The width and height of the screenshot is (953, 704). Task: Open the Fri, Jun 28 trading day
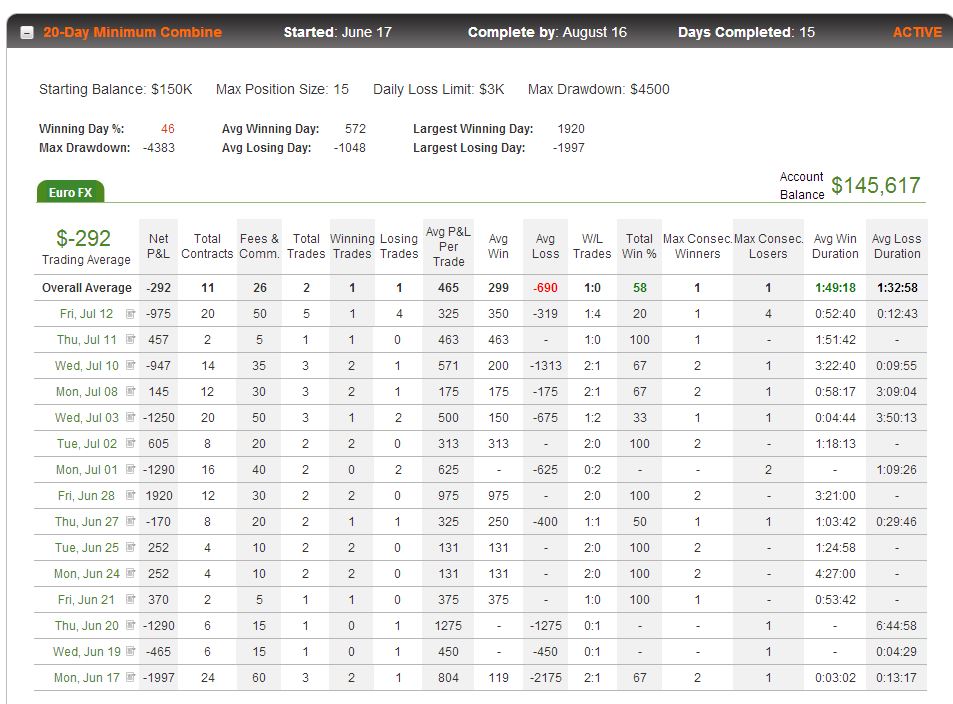coord(86,496)
